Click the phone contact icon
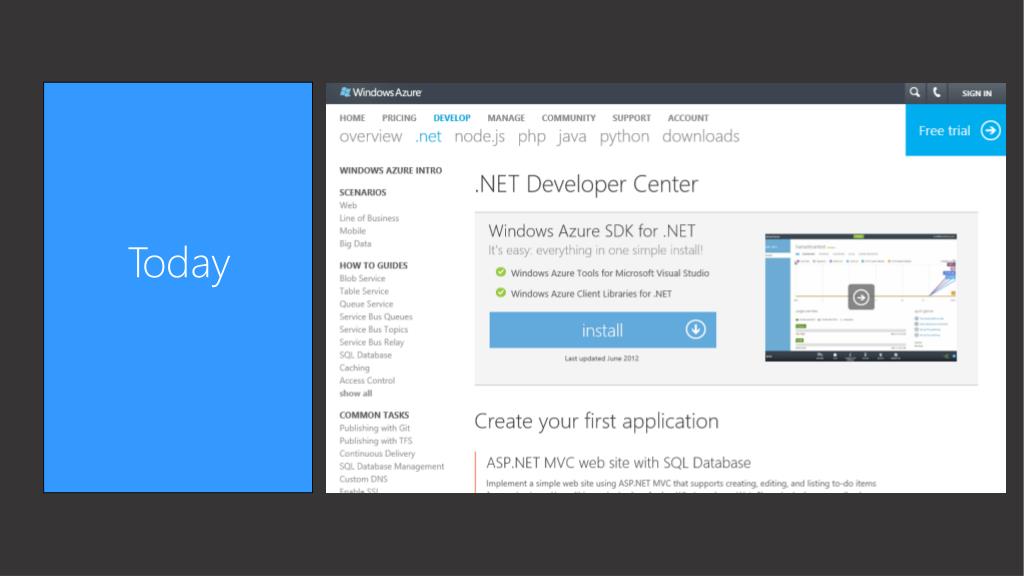Image resolution: width=1024 pixels, height=576 pixels. 936,93
